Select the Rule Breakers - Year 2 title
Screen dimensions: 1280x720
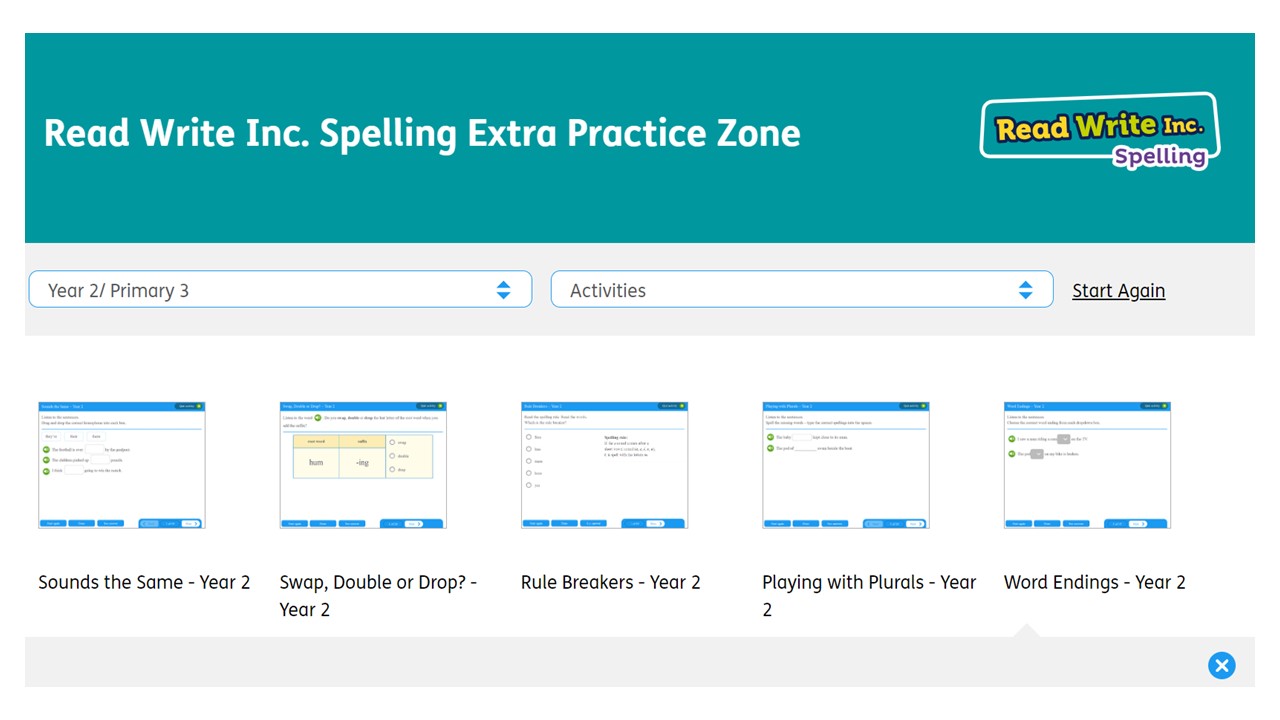click(611, 582)
